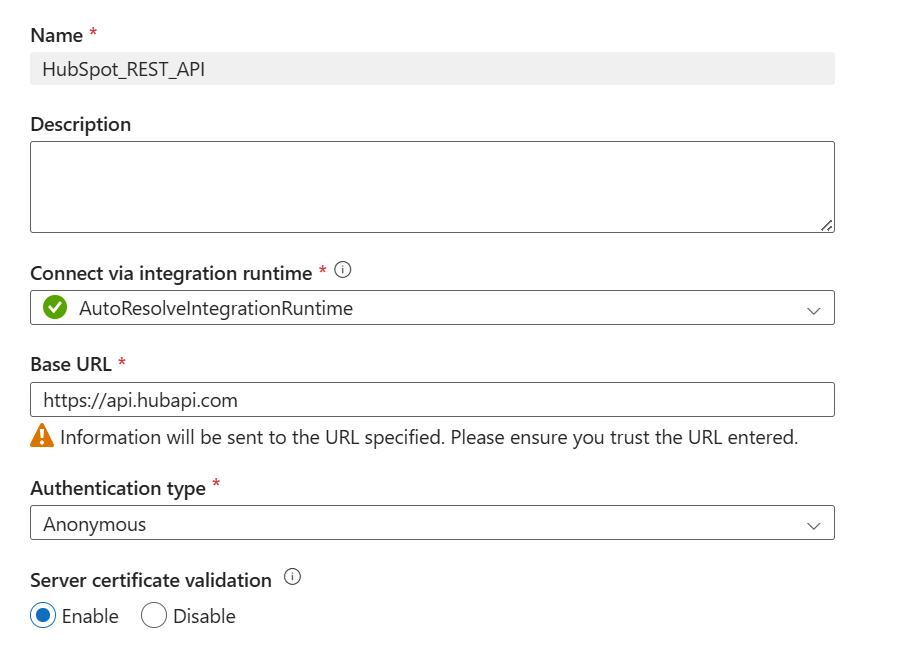Screen dimensions: 907x649
Task: Click the green checkmark status icon
Action: 55,308
